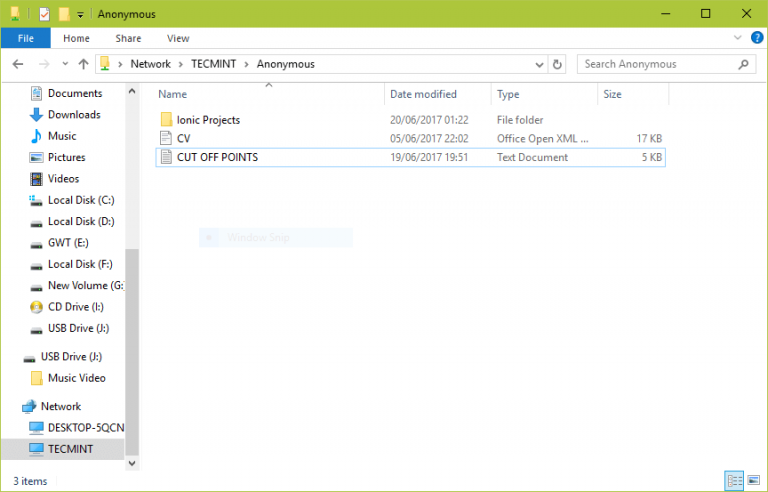Open the Ionic Projects folder

tap(208, 120)
